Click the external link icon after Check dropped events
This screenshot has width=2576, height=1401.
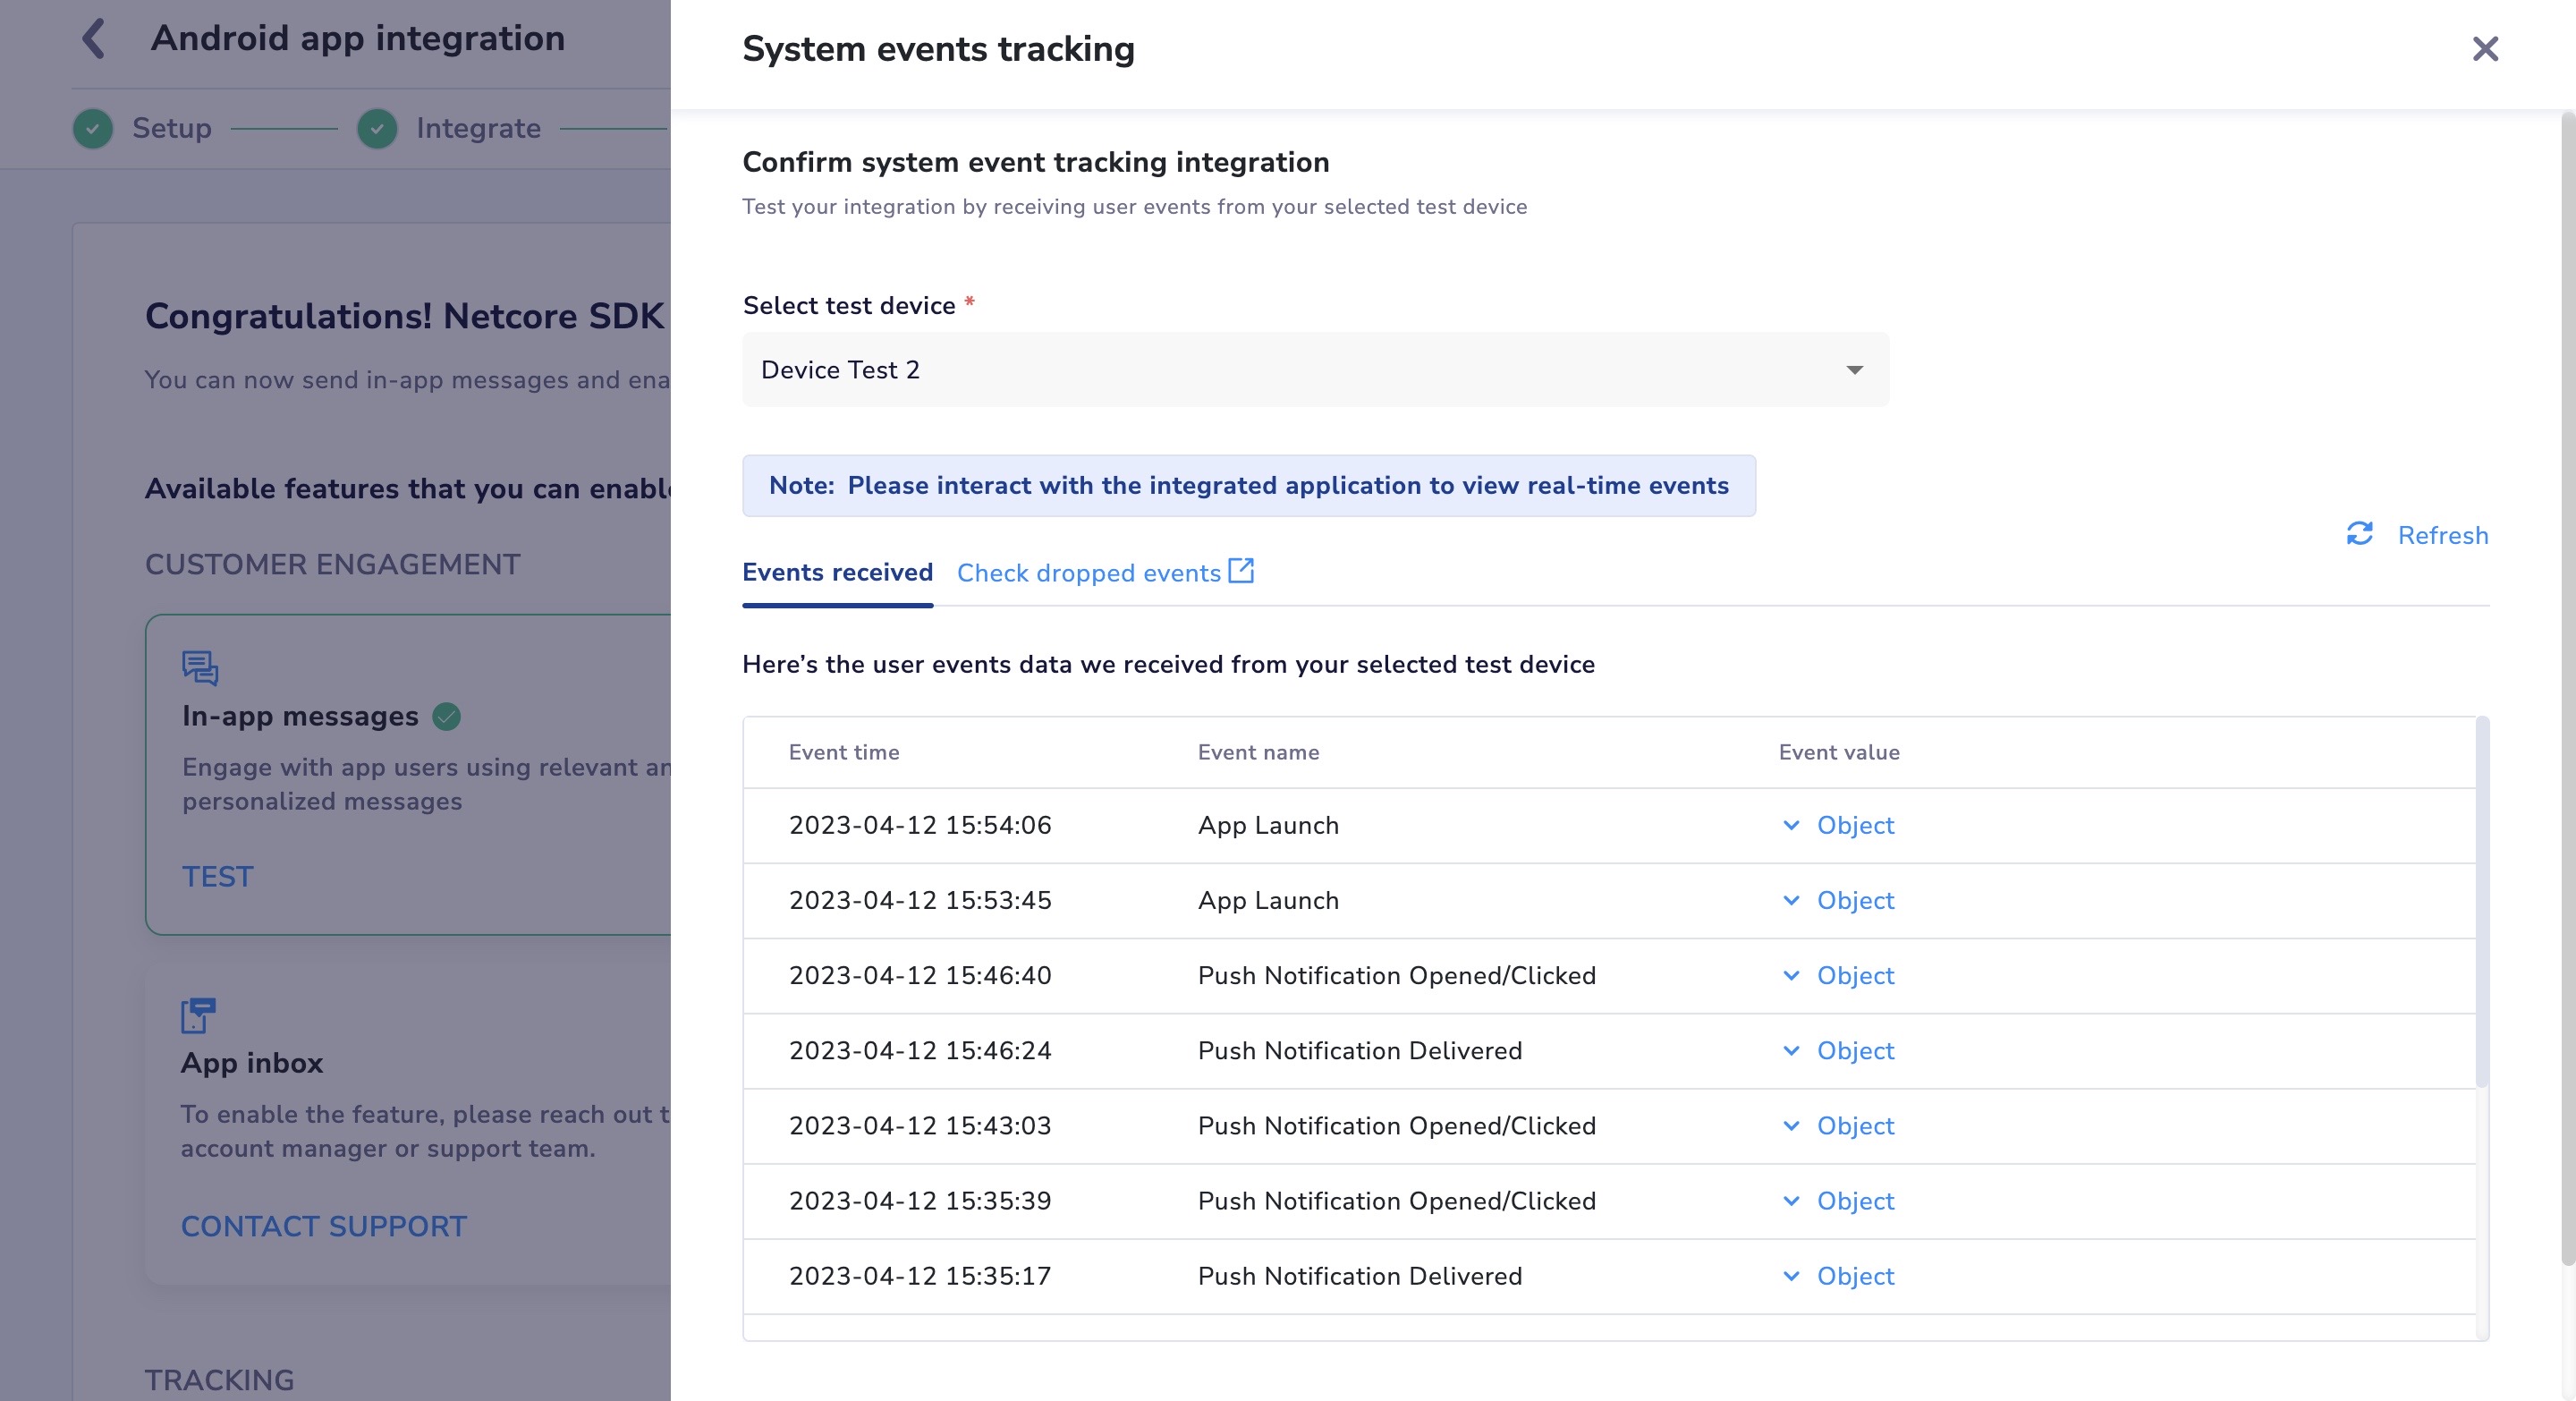[1241, 571]
